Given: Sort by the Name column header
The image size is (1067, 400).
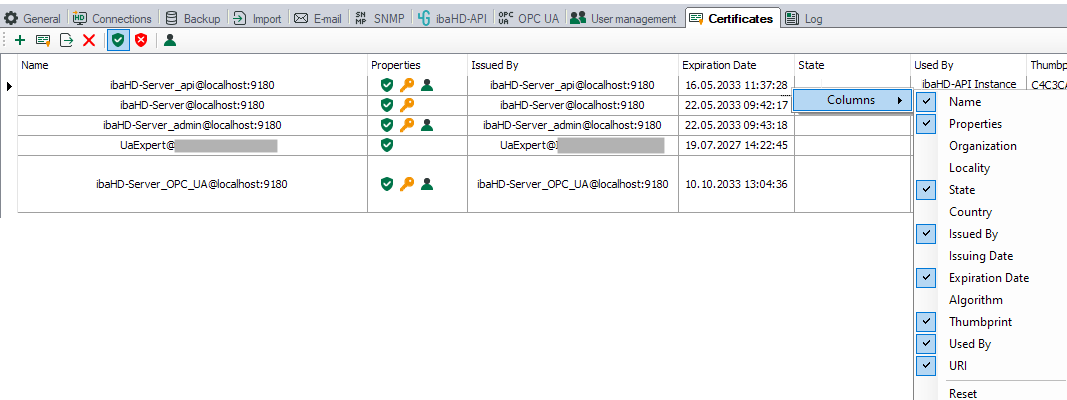Looking at the screenshot, I should coord(193,65).
